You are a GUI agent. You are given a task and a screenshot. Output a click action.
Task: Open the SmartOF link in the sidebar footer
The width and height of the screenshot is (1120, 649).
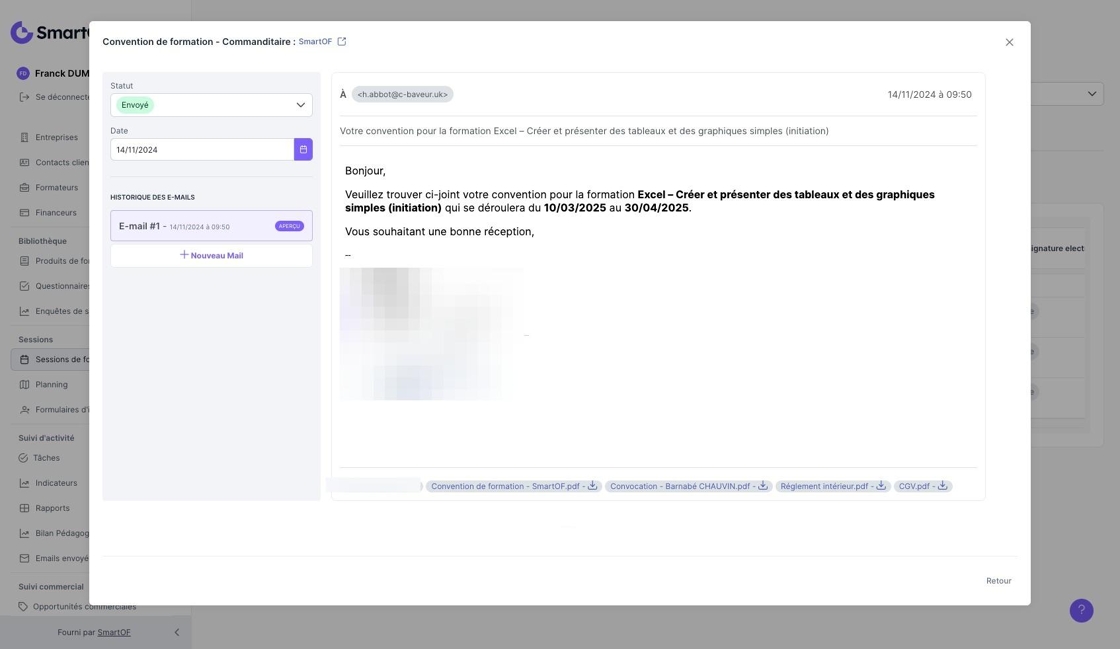[x=114, y=632]
